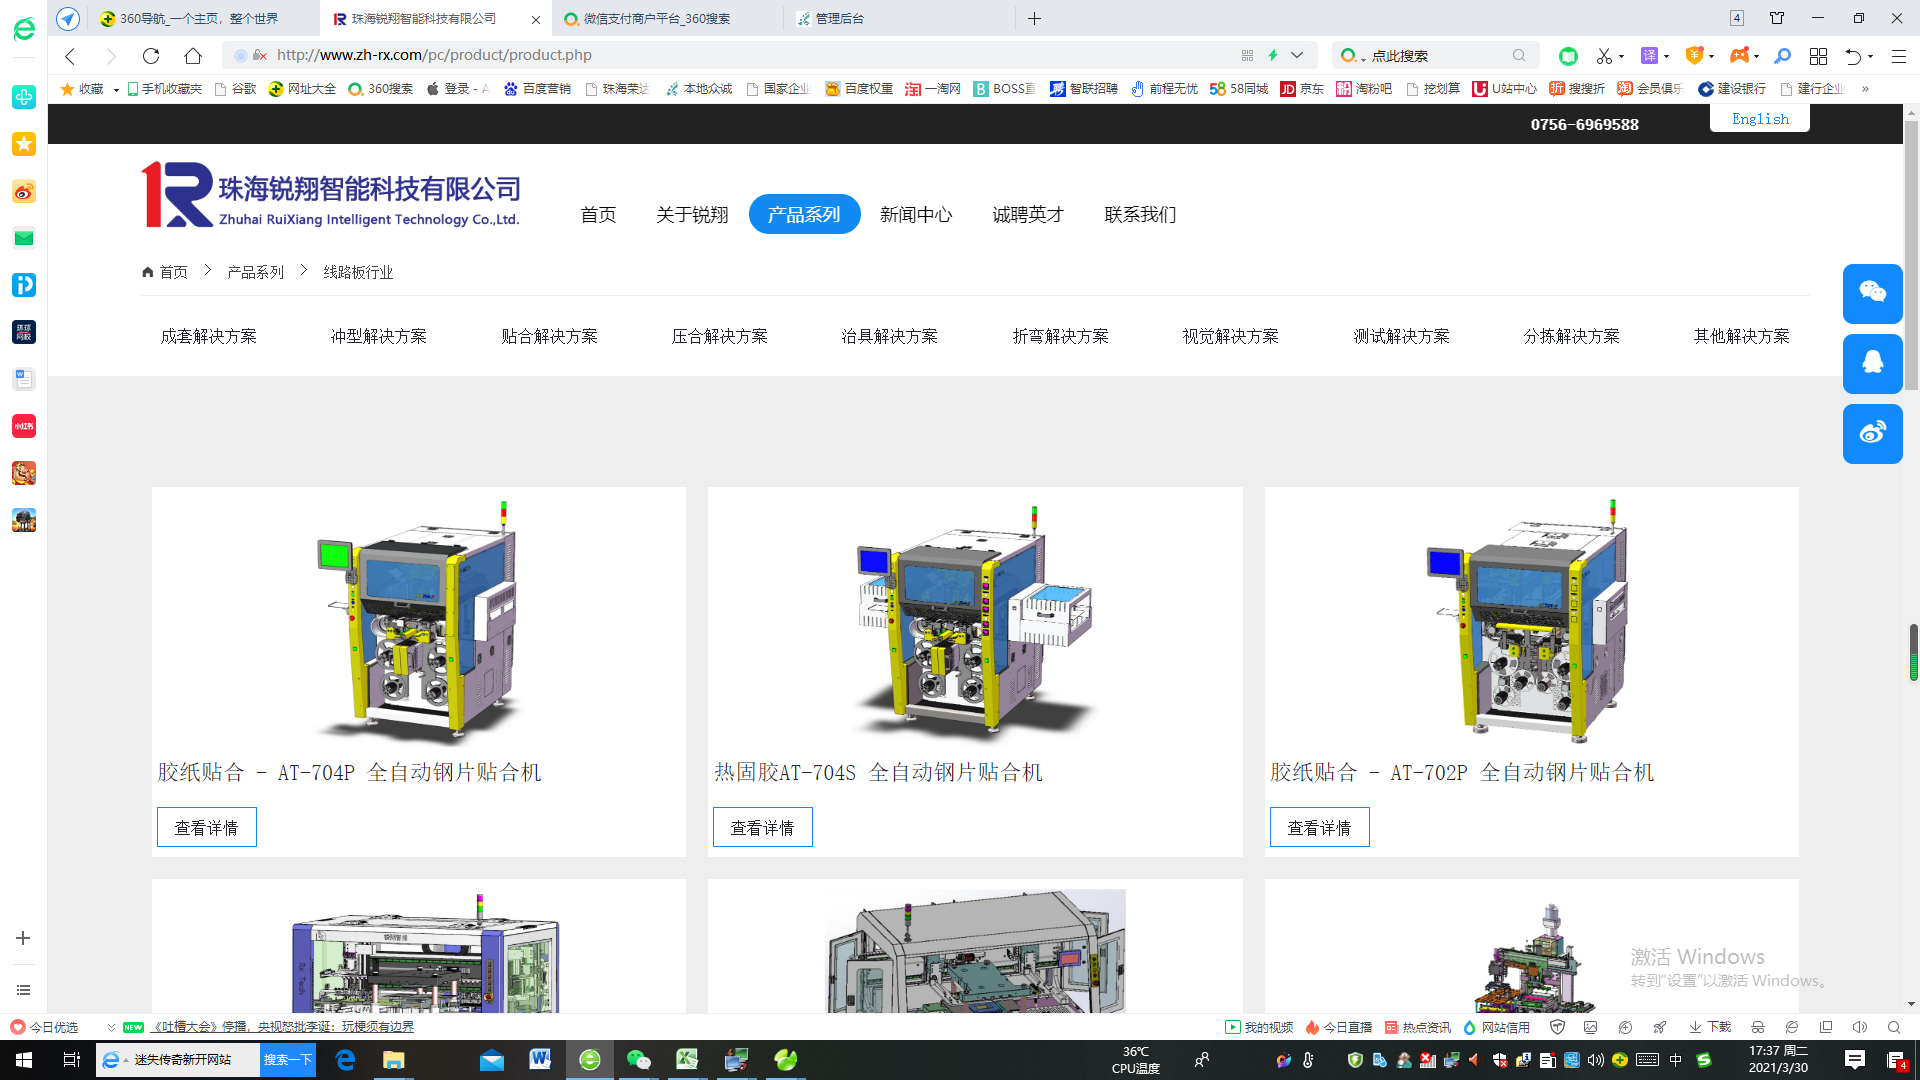The width and height of the screenshot is (1920, 1080).
Task: Click the browser refresh icon
Action: (x=151, y=56)
